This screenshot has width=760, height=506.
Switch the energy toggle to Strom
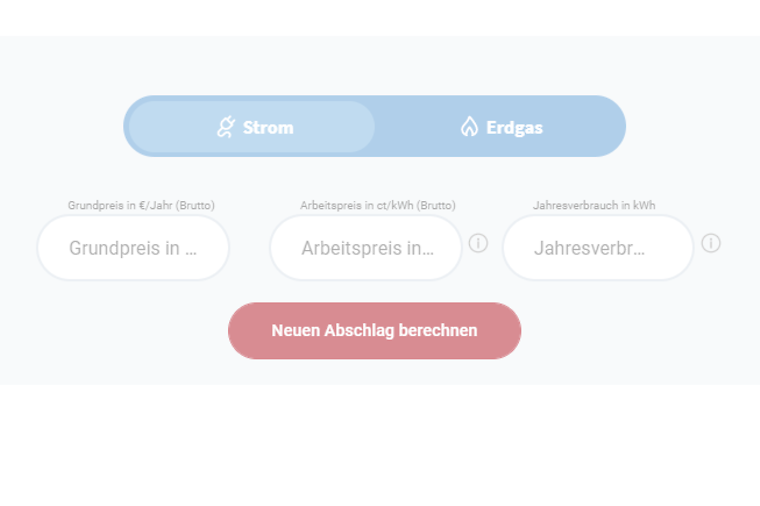click(x=252, y=126)
